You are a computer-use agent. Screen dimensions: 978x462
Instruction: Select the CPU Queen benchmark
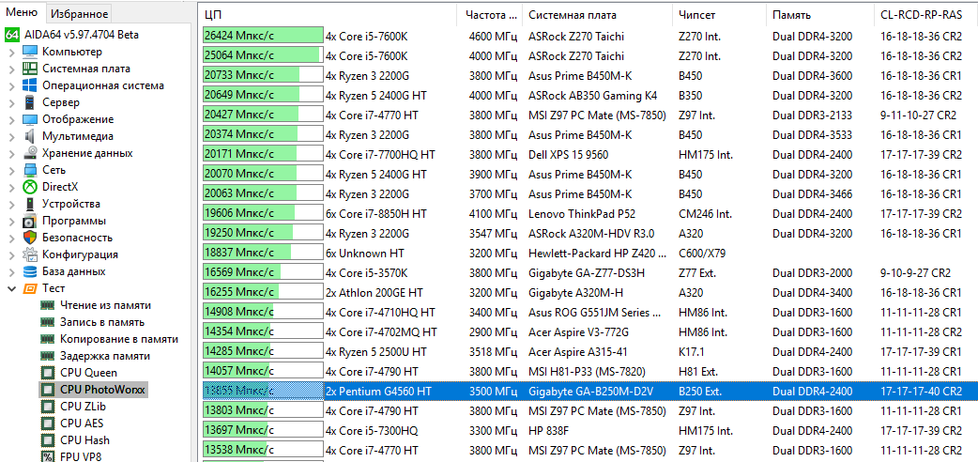88,373
